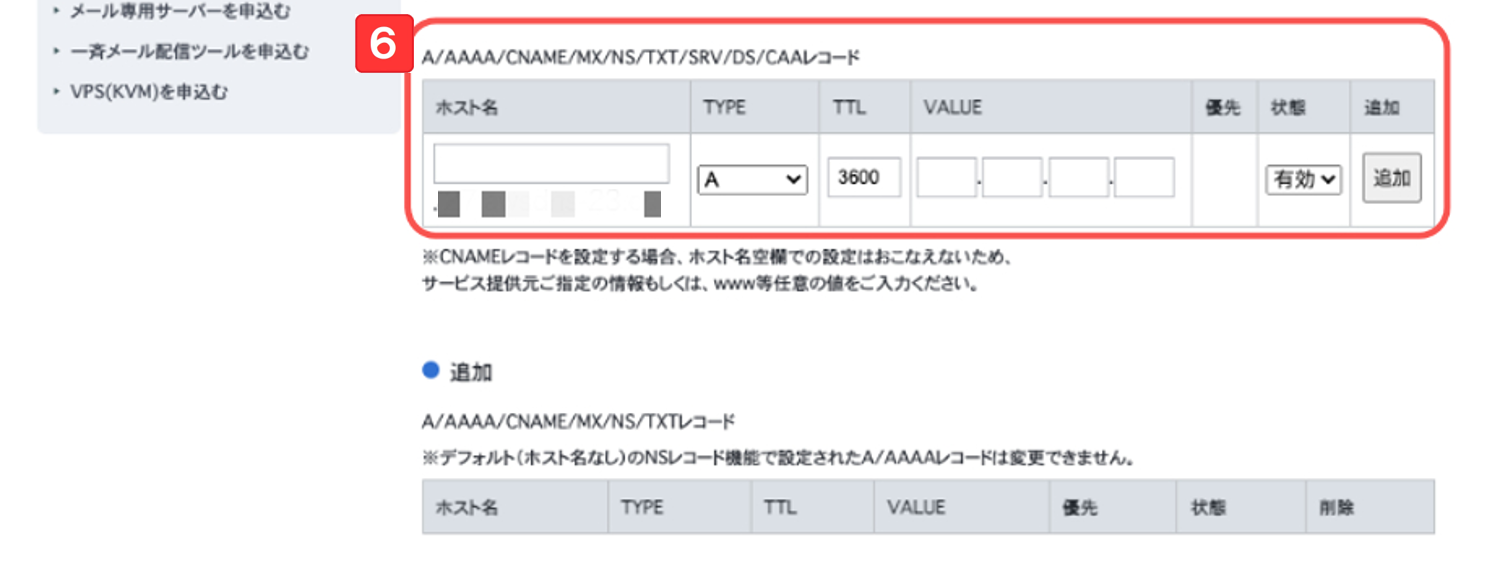The image size is (1500, 561).
Task: Open 一斉メール配信ツールを申込む link
Action: coord(189,51)
